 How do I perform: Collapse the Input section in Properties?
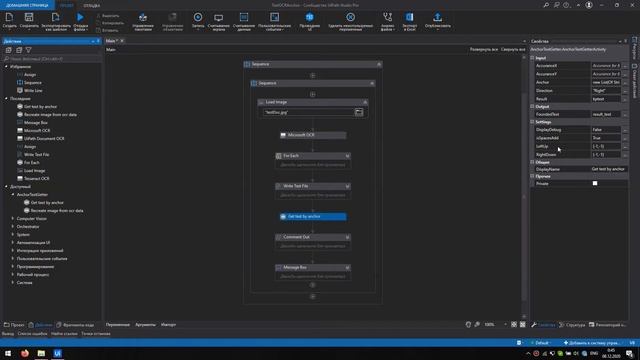coord(532,58)
